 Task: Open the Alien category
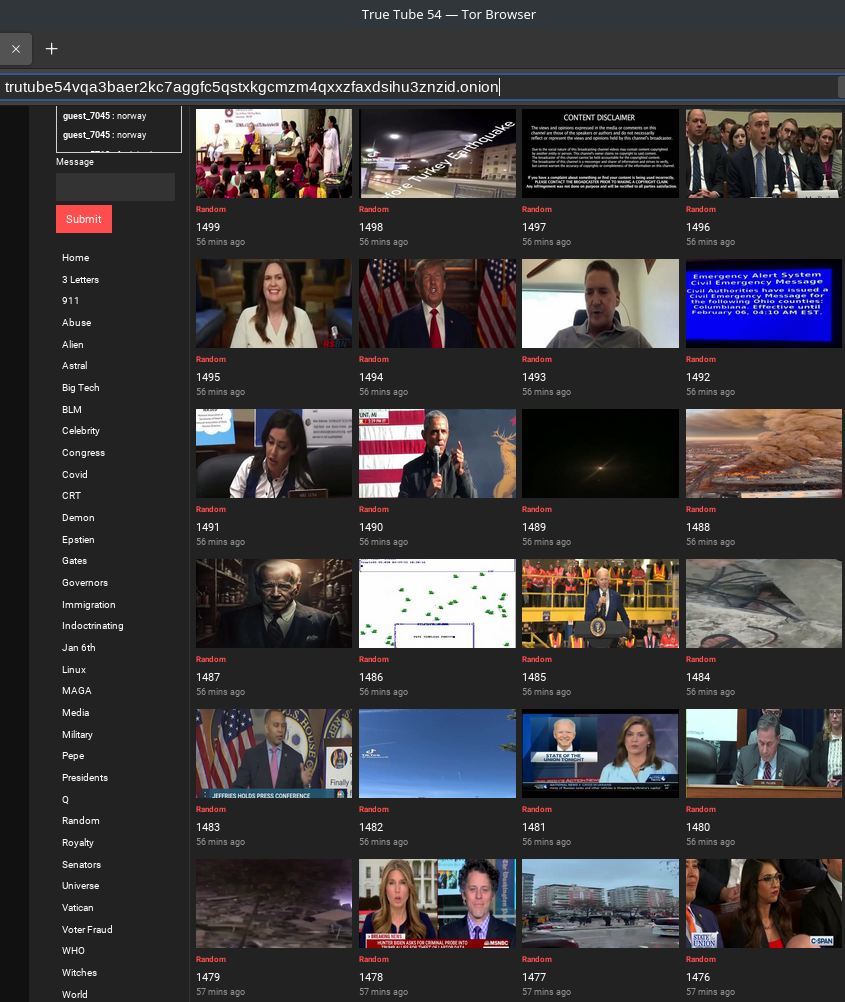pyautogui.click(x=73, y=344)
